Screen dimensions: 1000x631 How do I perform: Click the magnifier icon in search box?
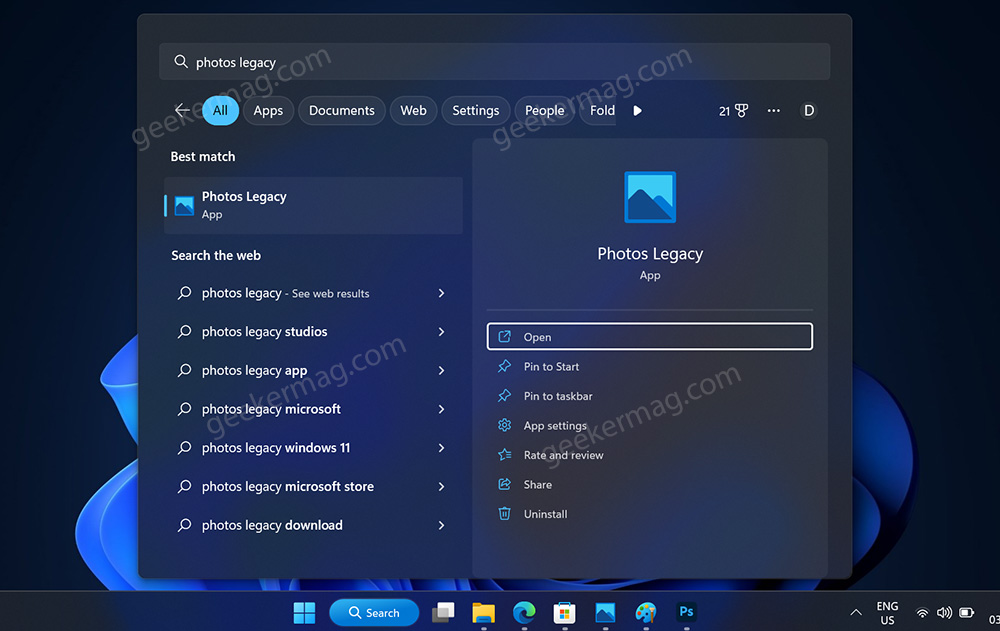pos(181,62)
